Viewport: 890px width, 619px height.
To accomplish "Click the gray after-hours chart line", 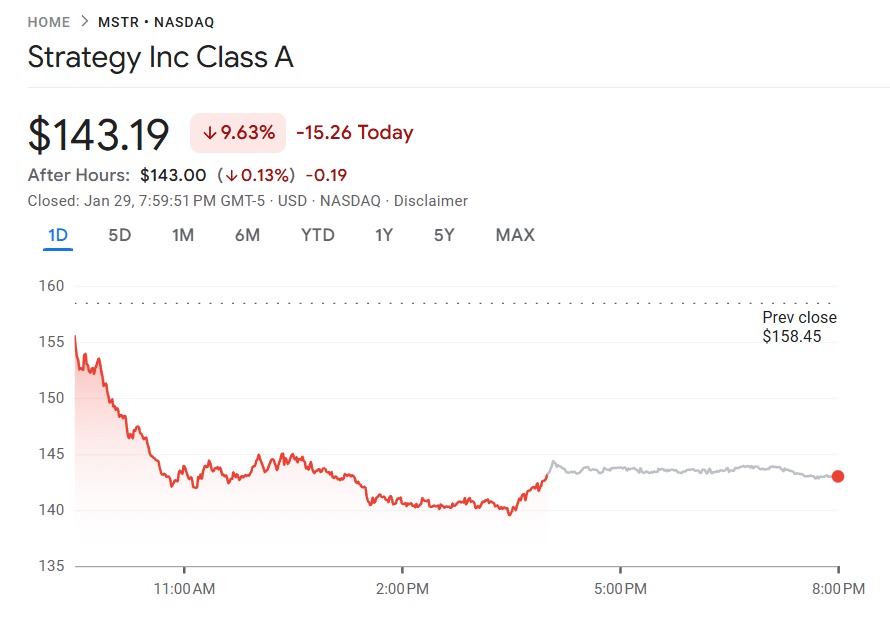I will [x=690, y=469].
